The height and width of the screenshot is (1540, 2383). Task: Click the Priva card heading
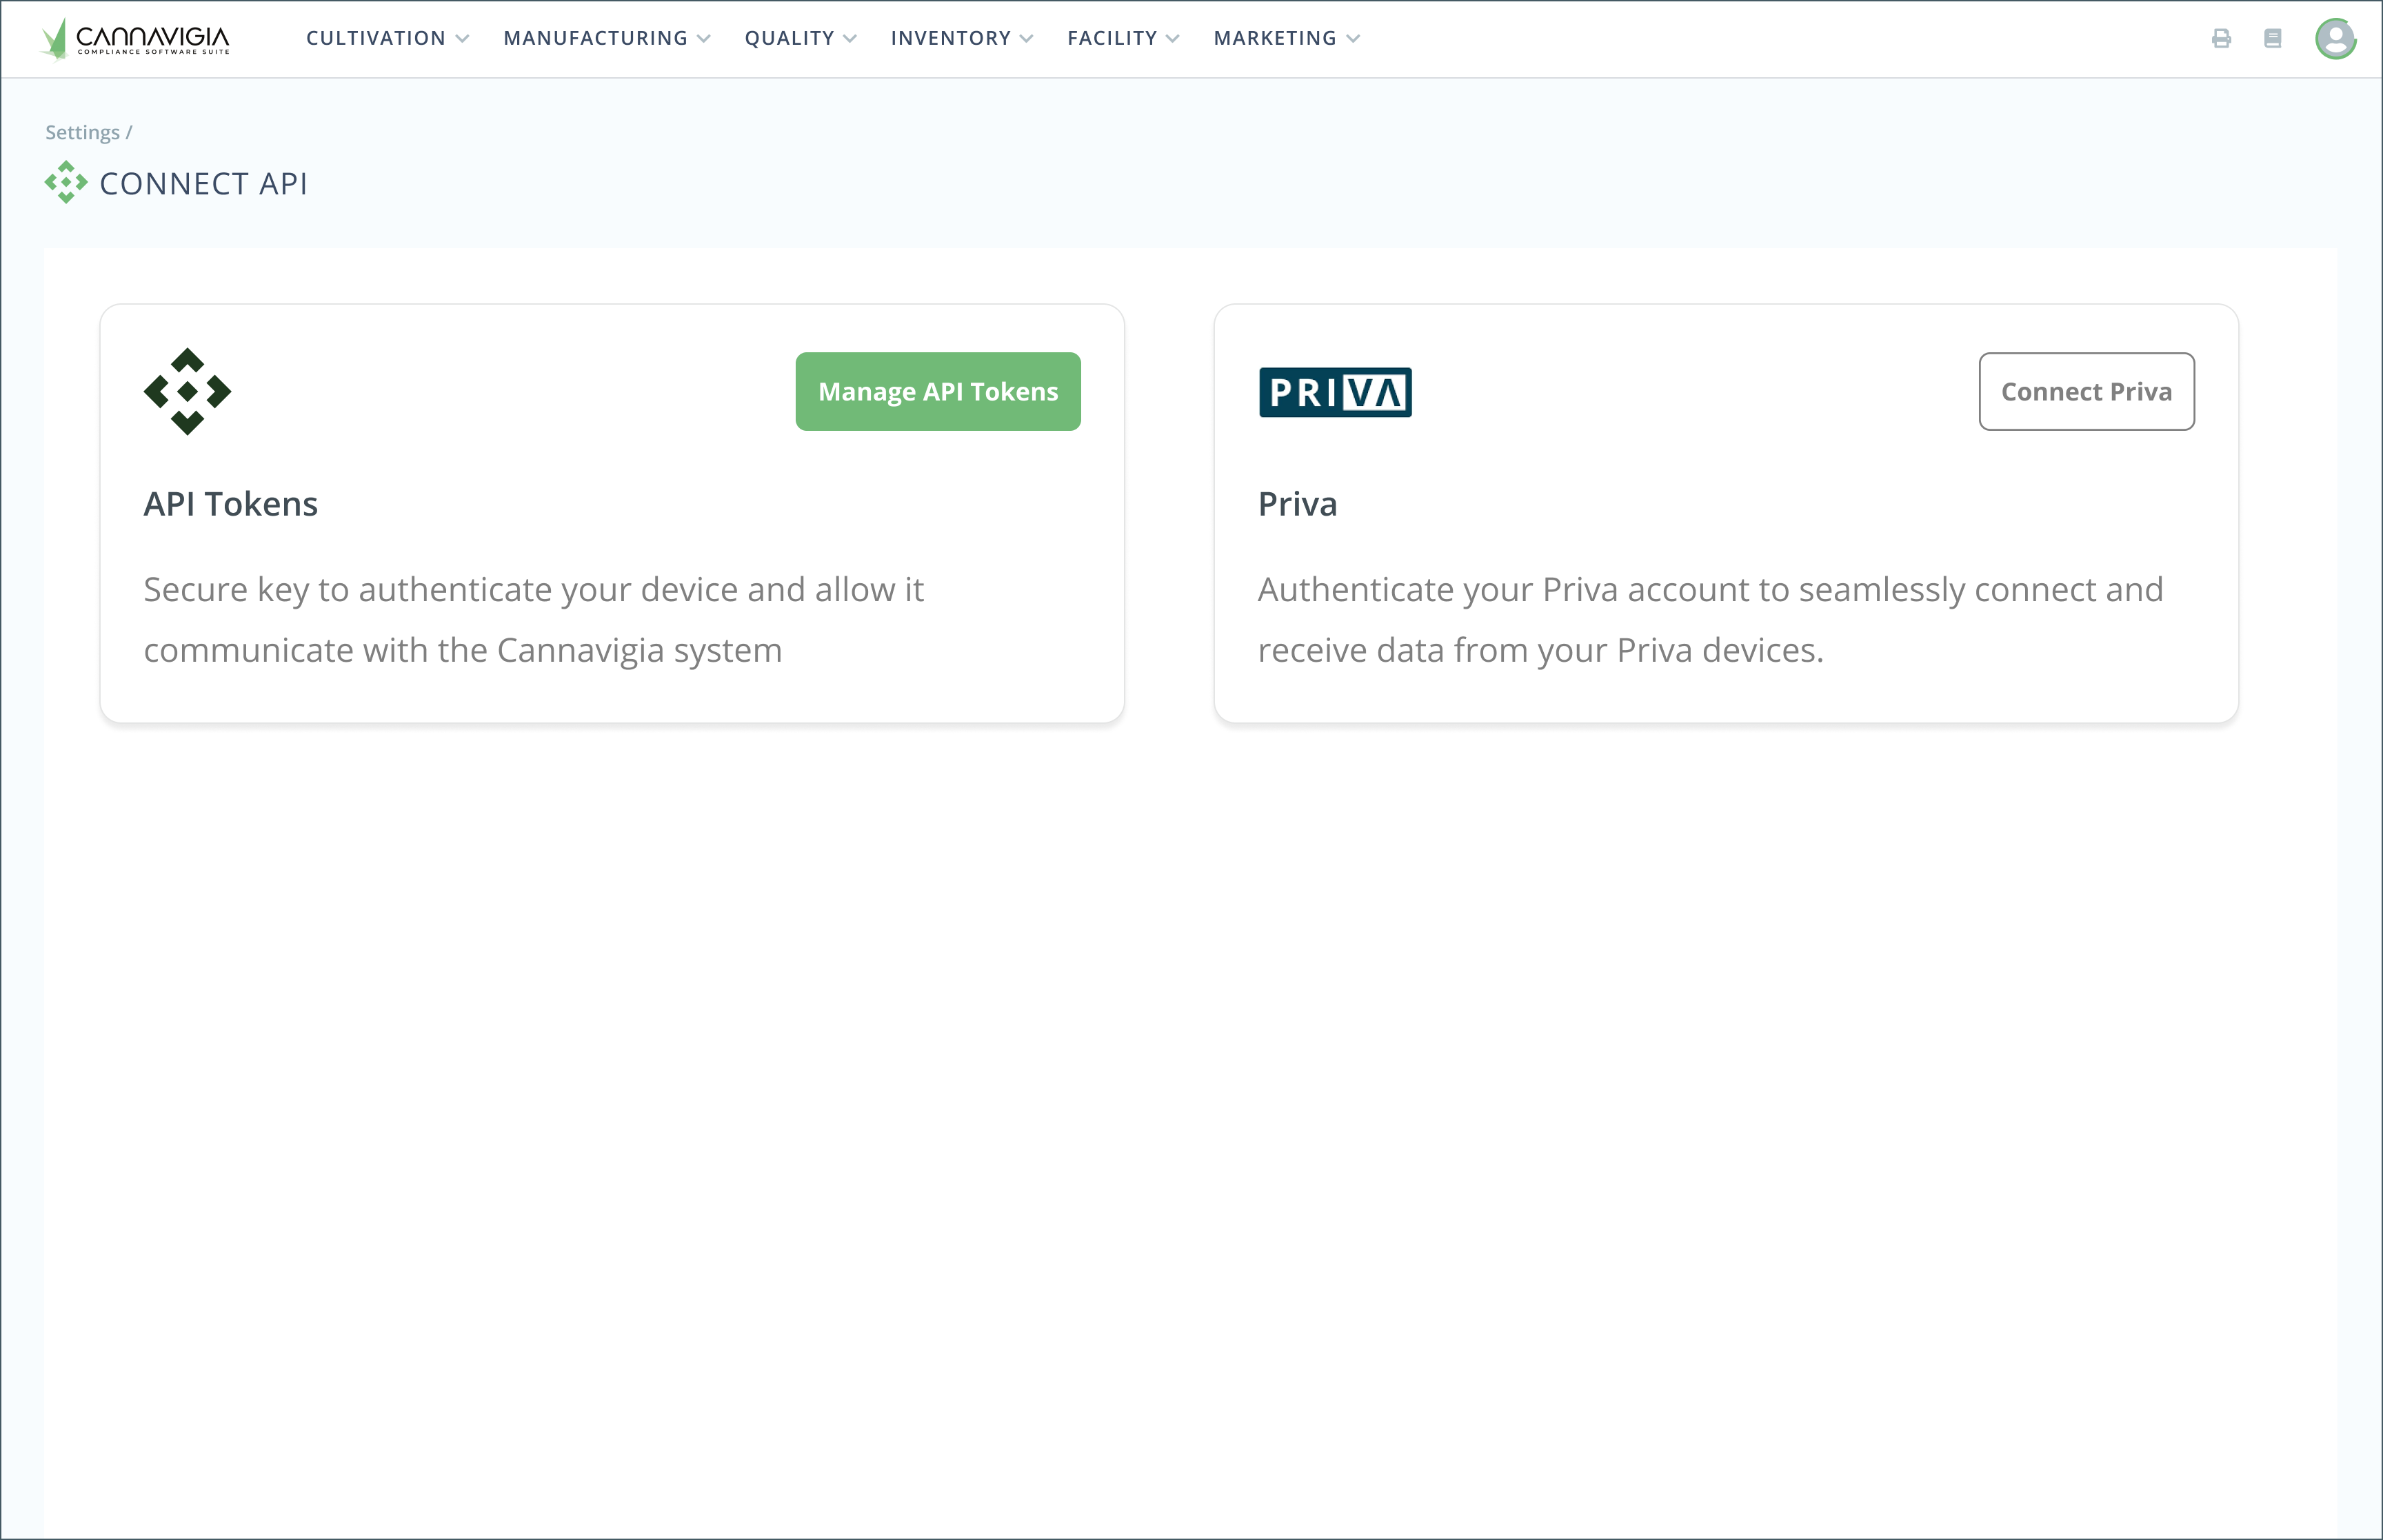click(x=1297, y=504)
